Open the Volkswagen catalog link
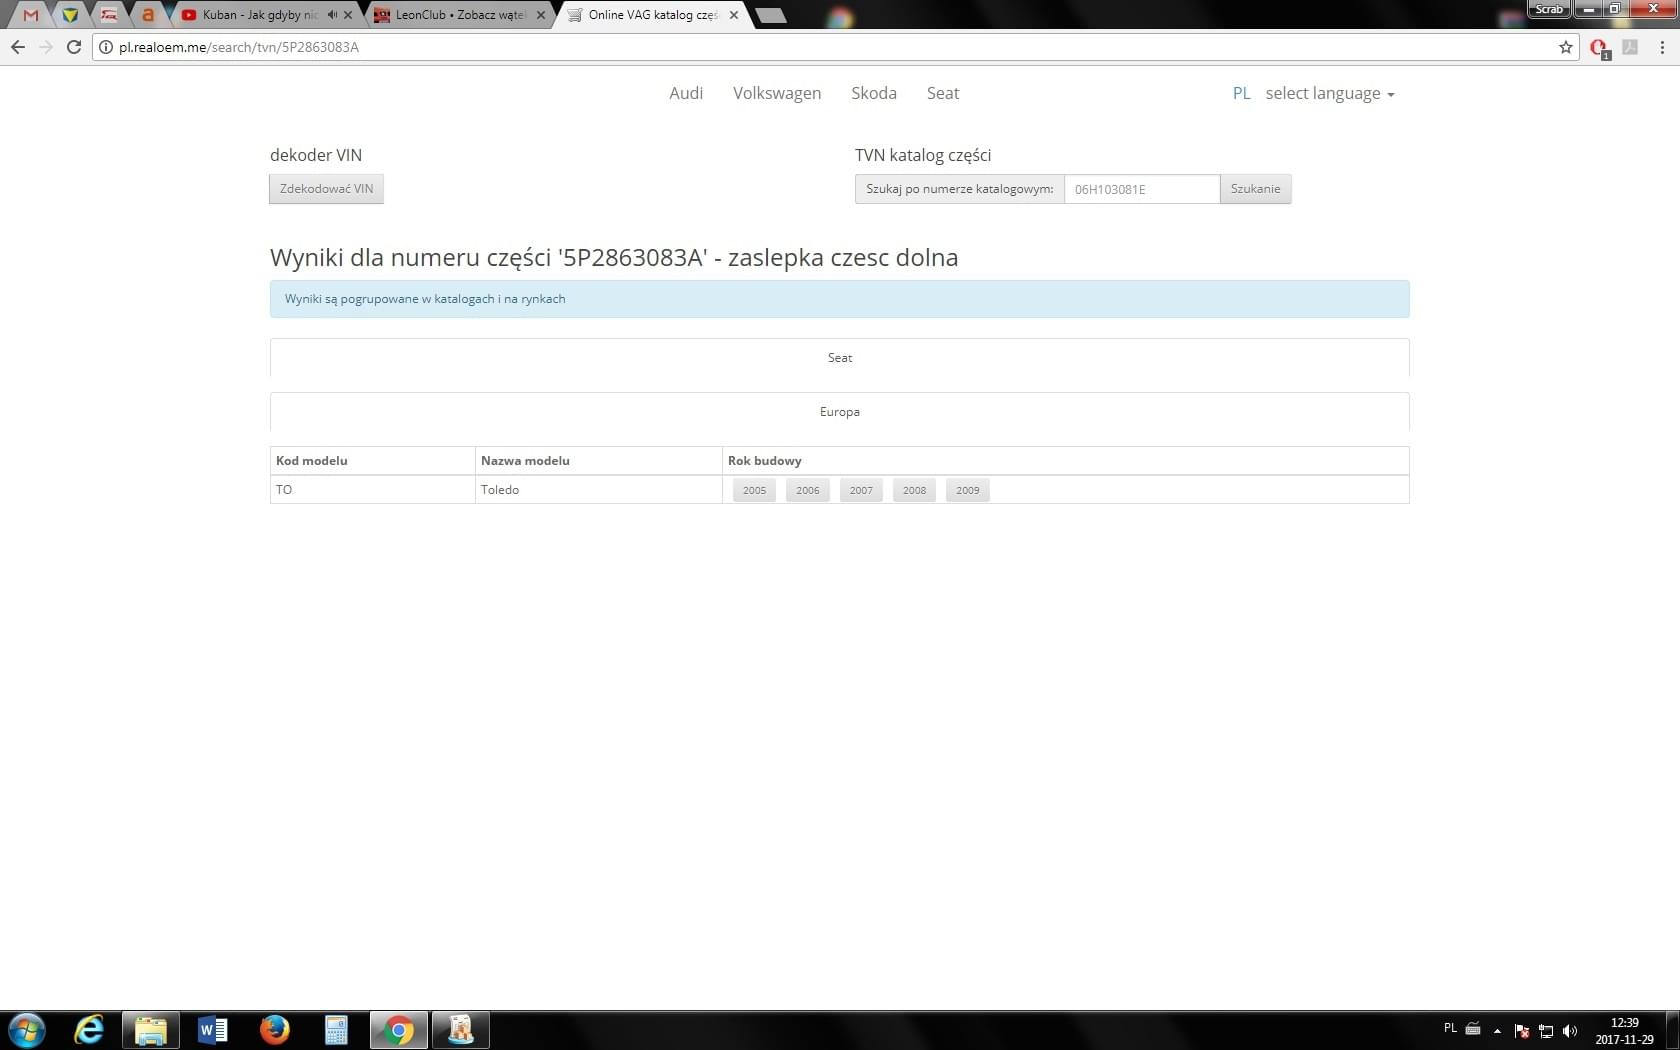This screenshot has width=1680, height=1050. pos(777,93)
